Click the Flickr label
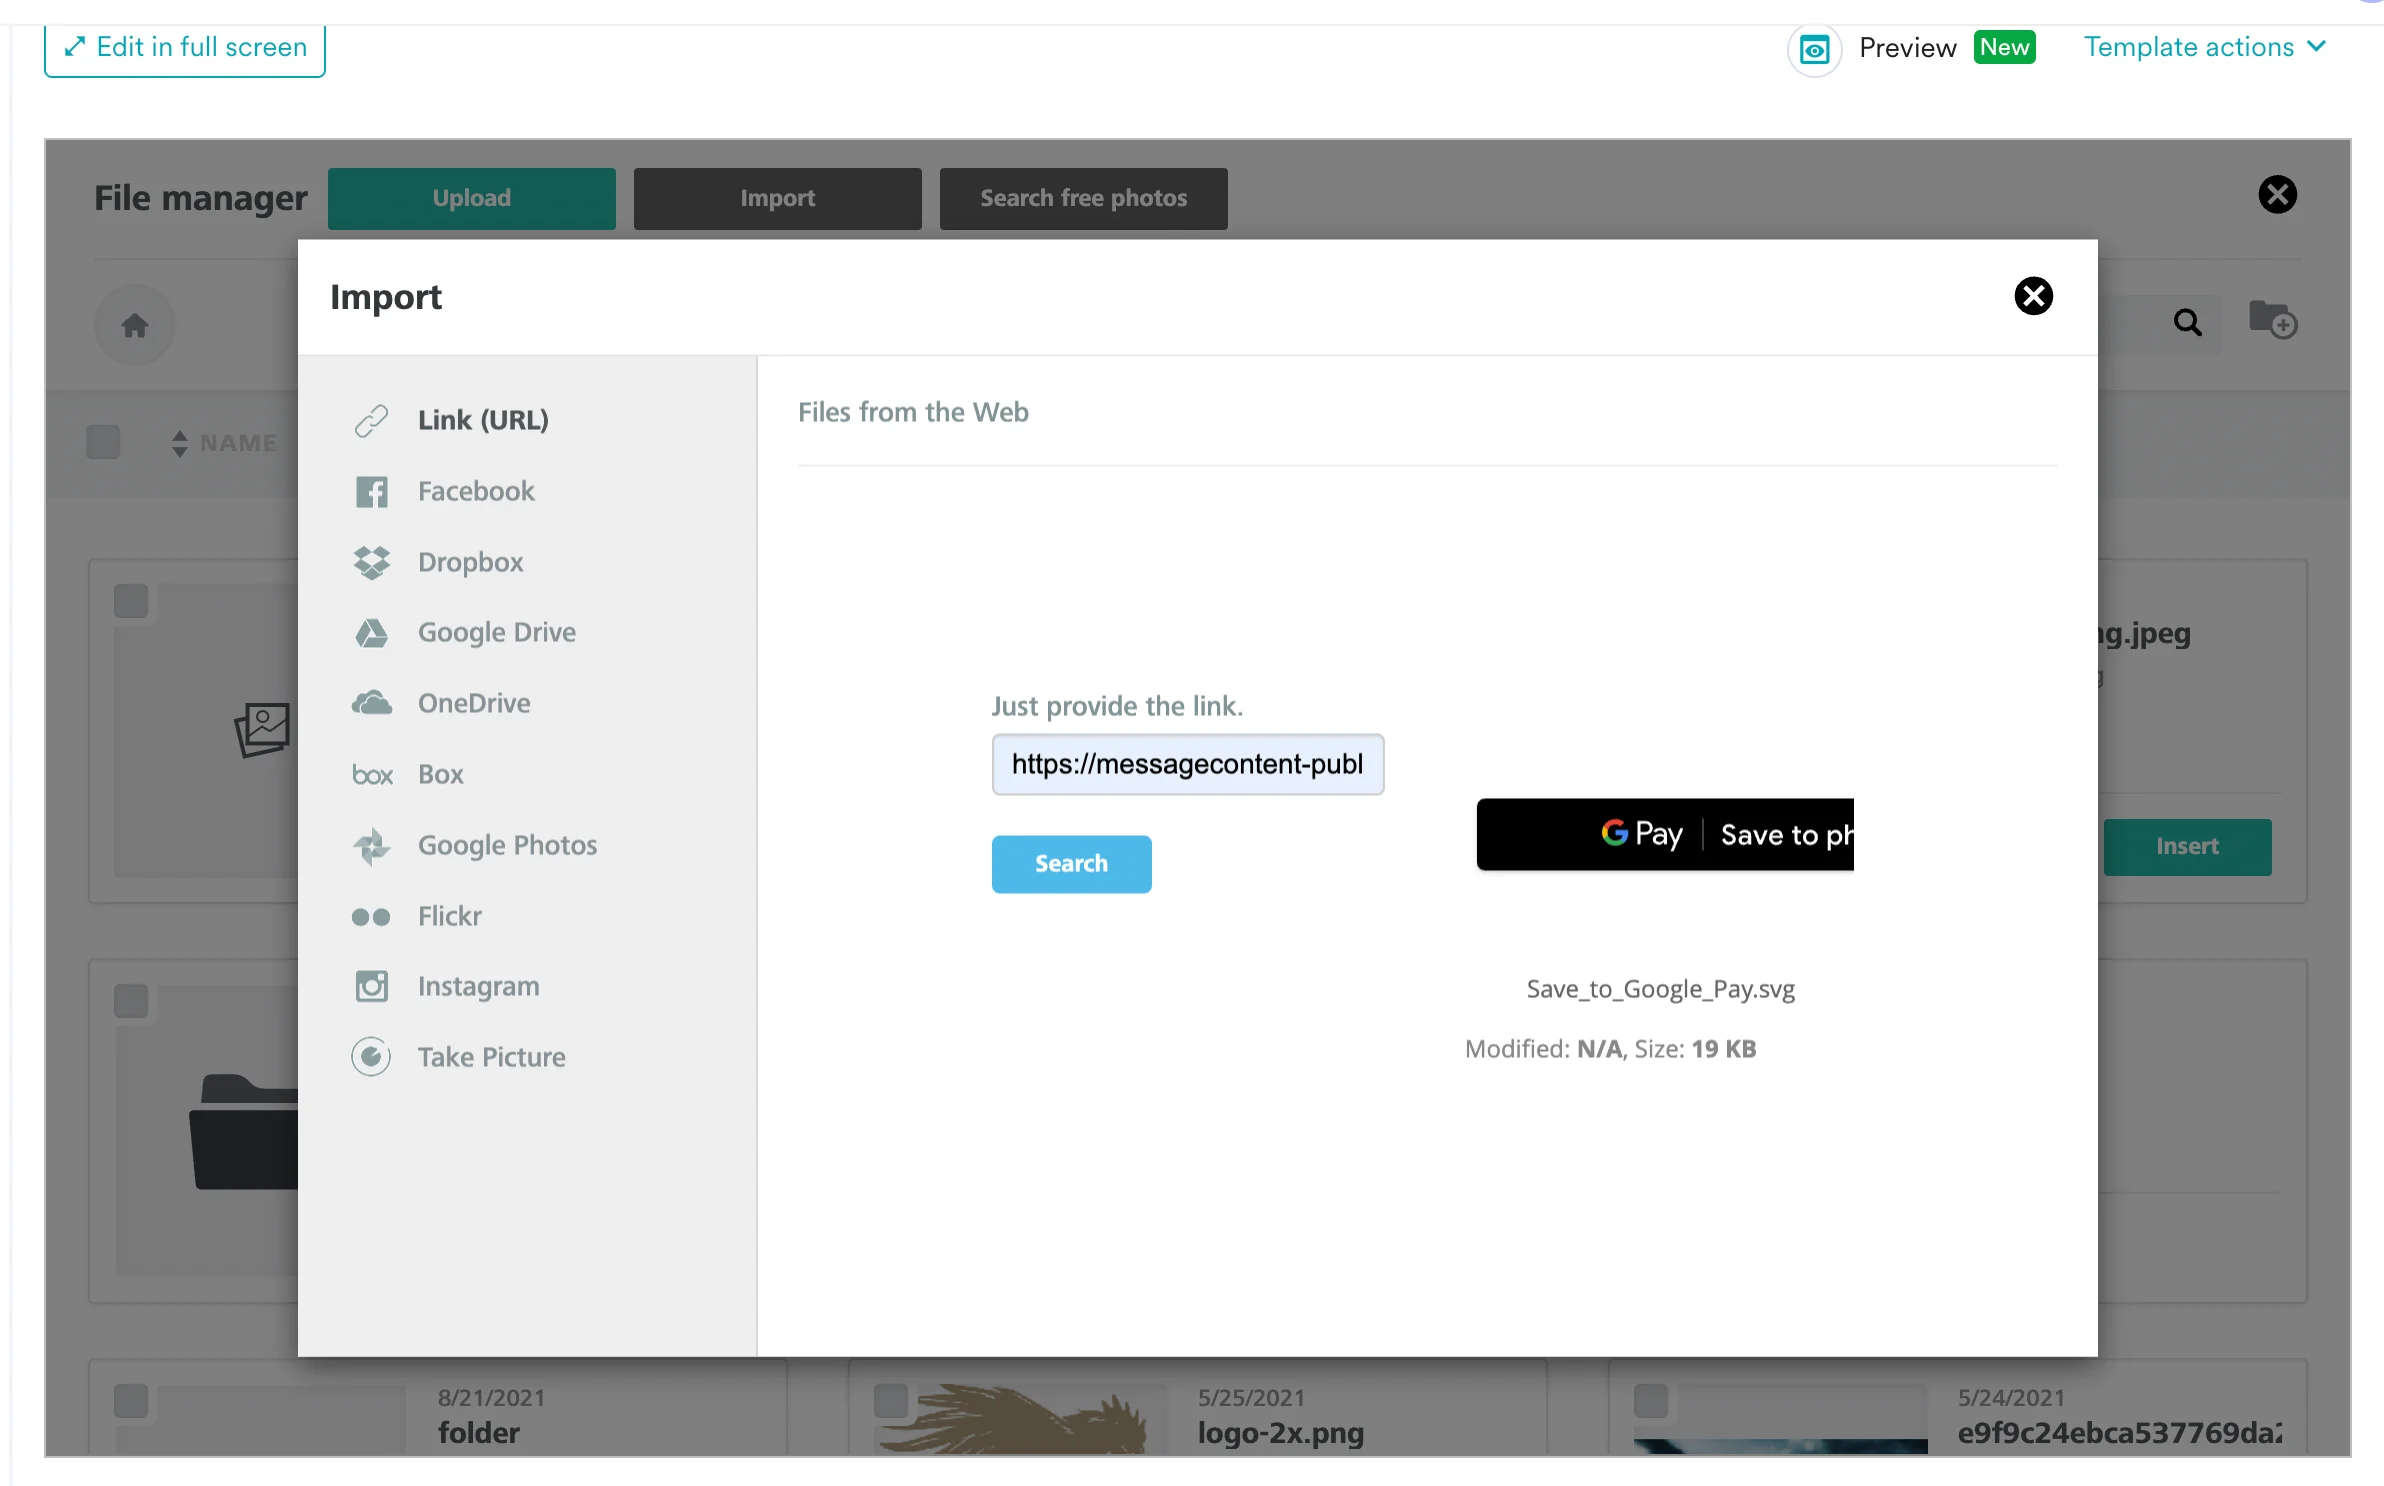Viewport: 2384px width, 1486px height. (x=449, y=917)
